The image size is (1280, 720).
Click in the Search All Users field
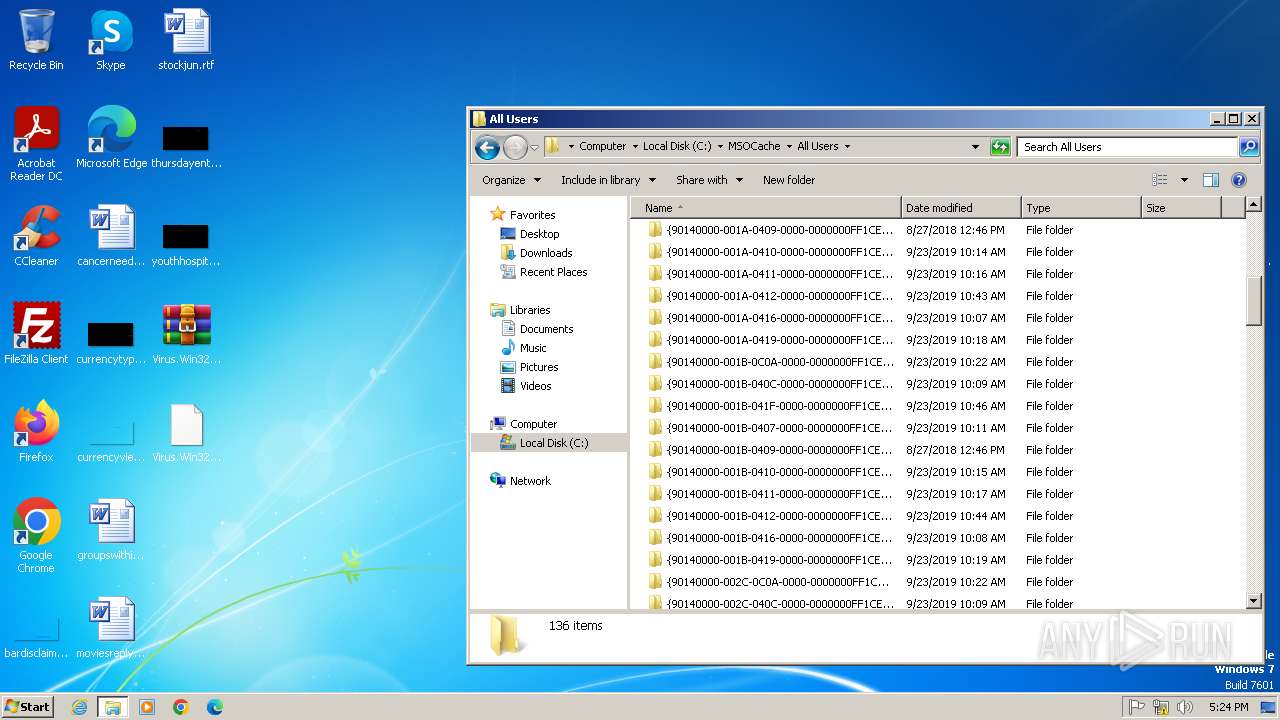[1128, 147]
